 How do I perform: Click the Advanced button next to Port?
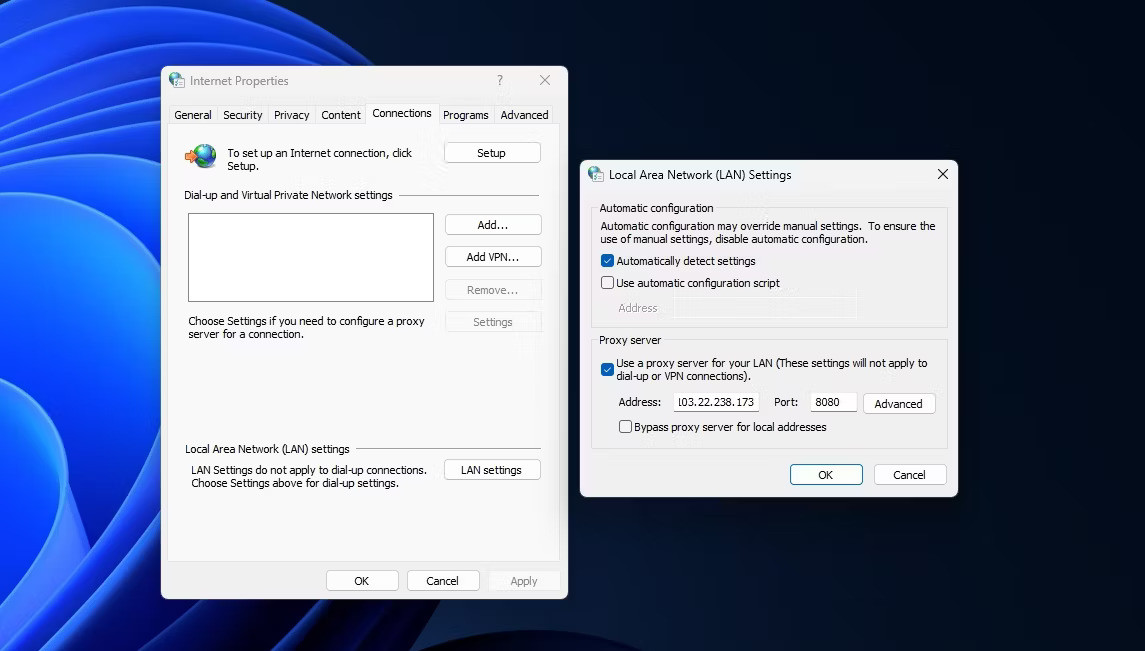coord(898,402)
